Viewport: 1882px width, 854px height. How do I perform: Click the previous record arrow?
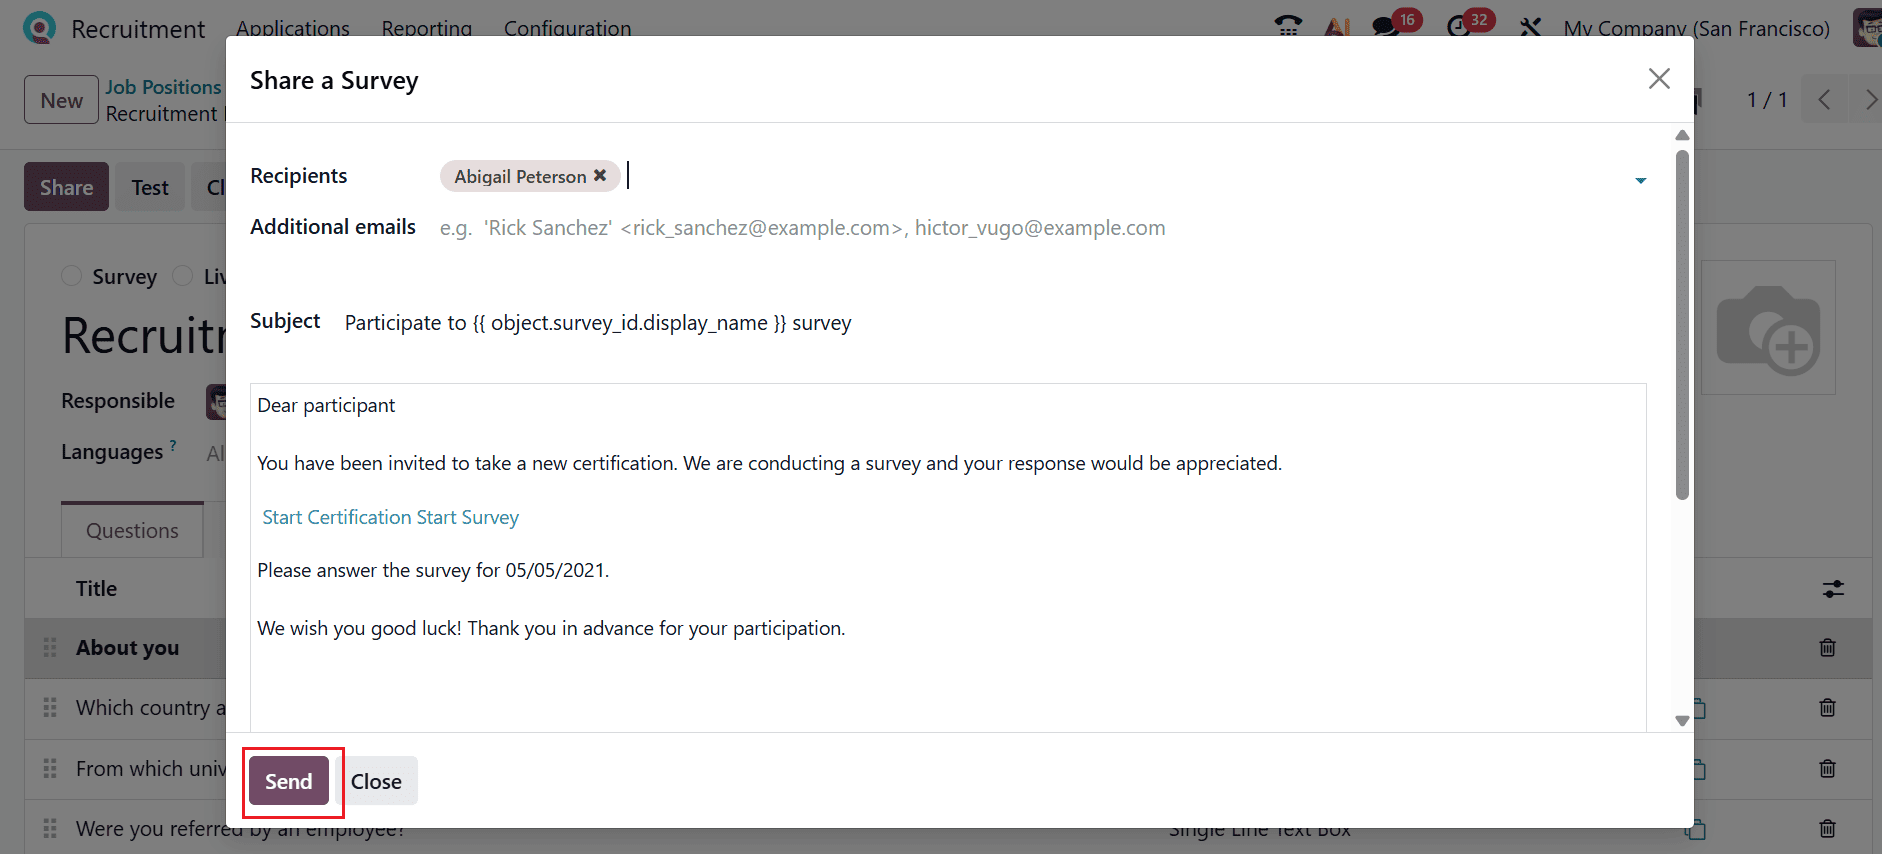coord(1824,100)
